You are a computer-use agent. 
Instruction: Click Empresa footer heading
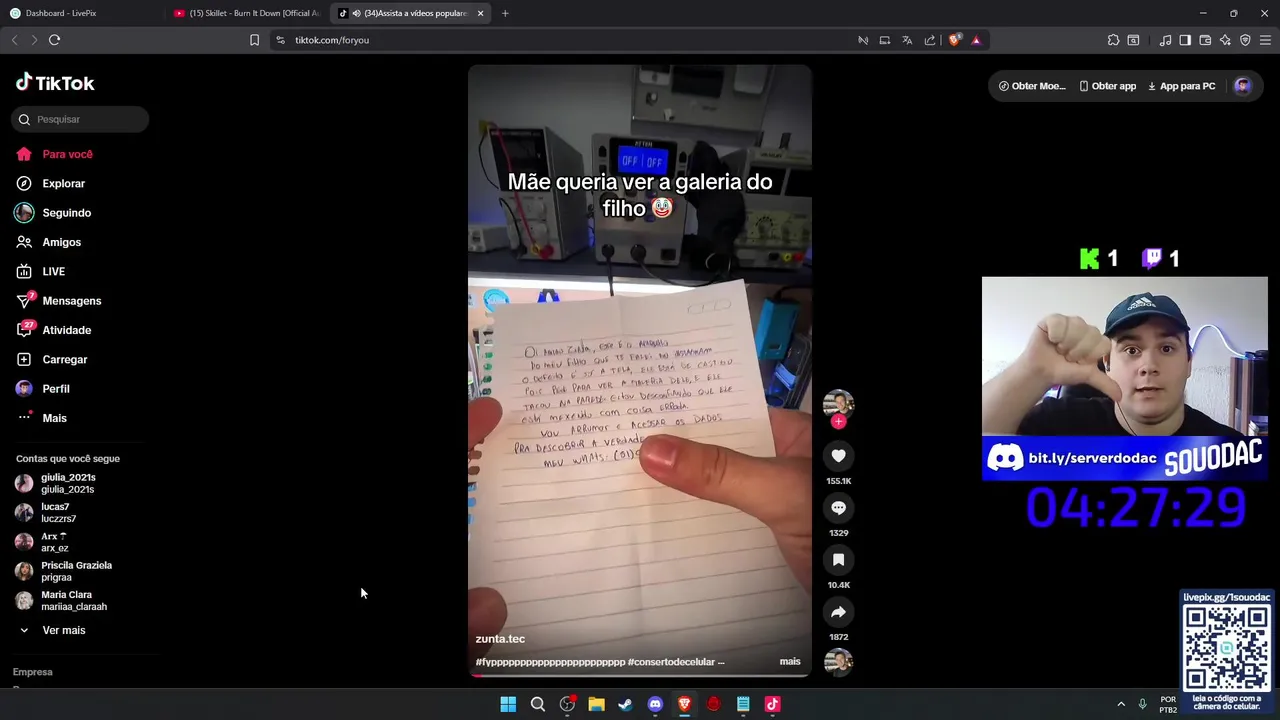[x=33, y=672]
